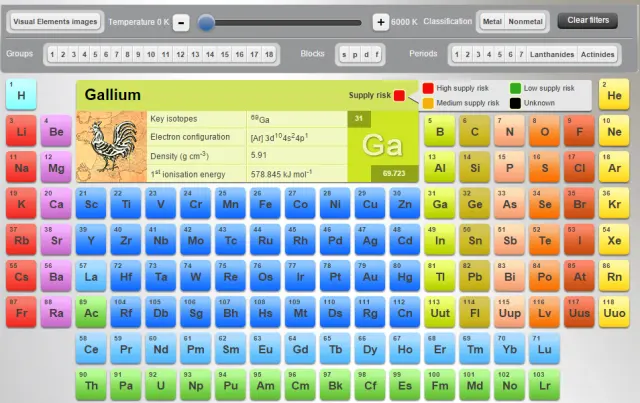
Task: Click the Platinum (Pt) element tile
Action: pos(335,276)
